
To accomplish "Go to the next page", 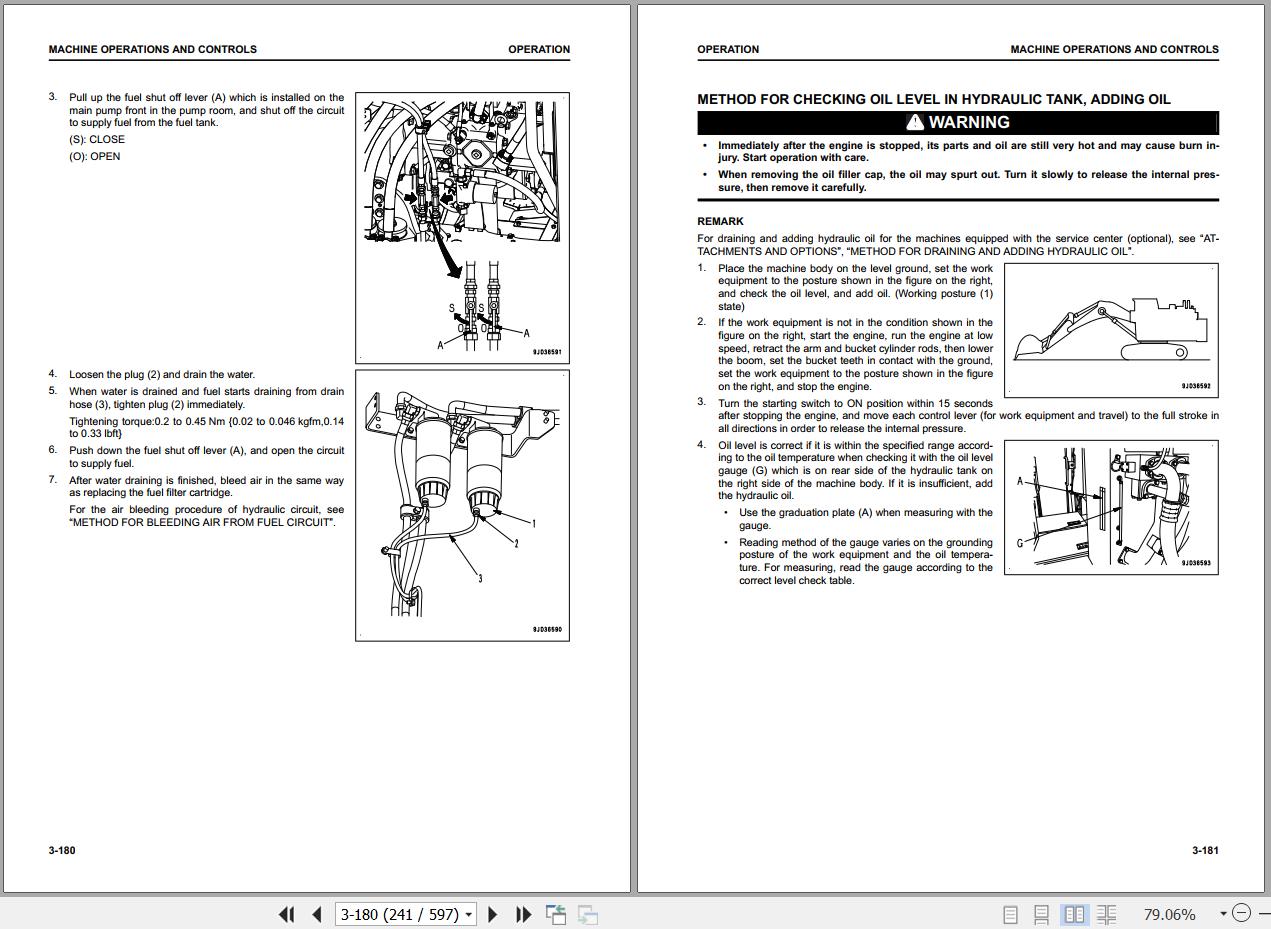I will (x=493, y=914).
